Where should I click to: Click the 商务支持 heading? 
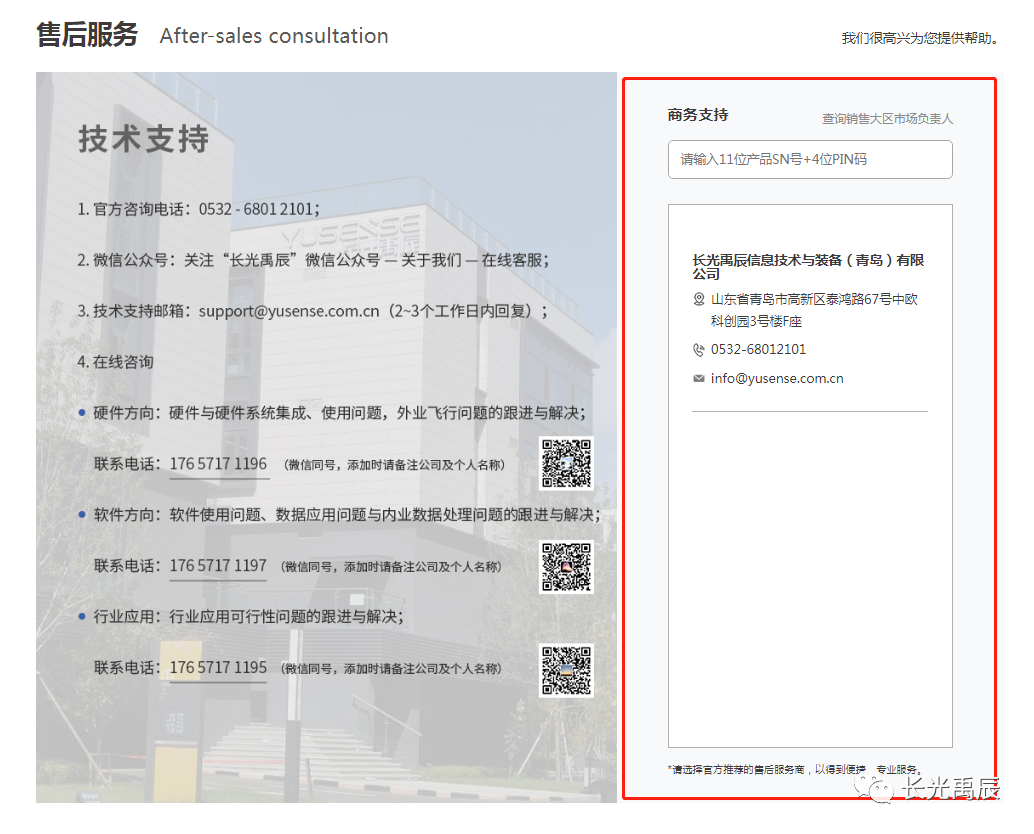click(698, 115)
